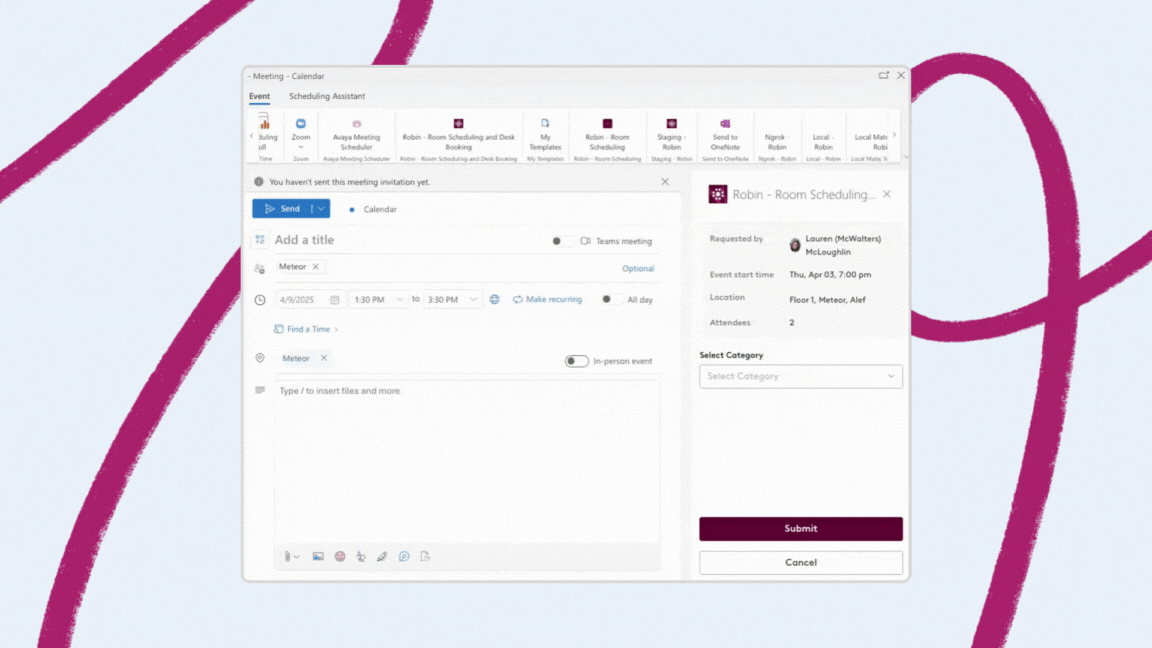
Task: Click the Calendar selector next to Send
Action: pos(373,209)
